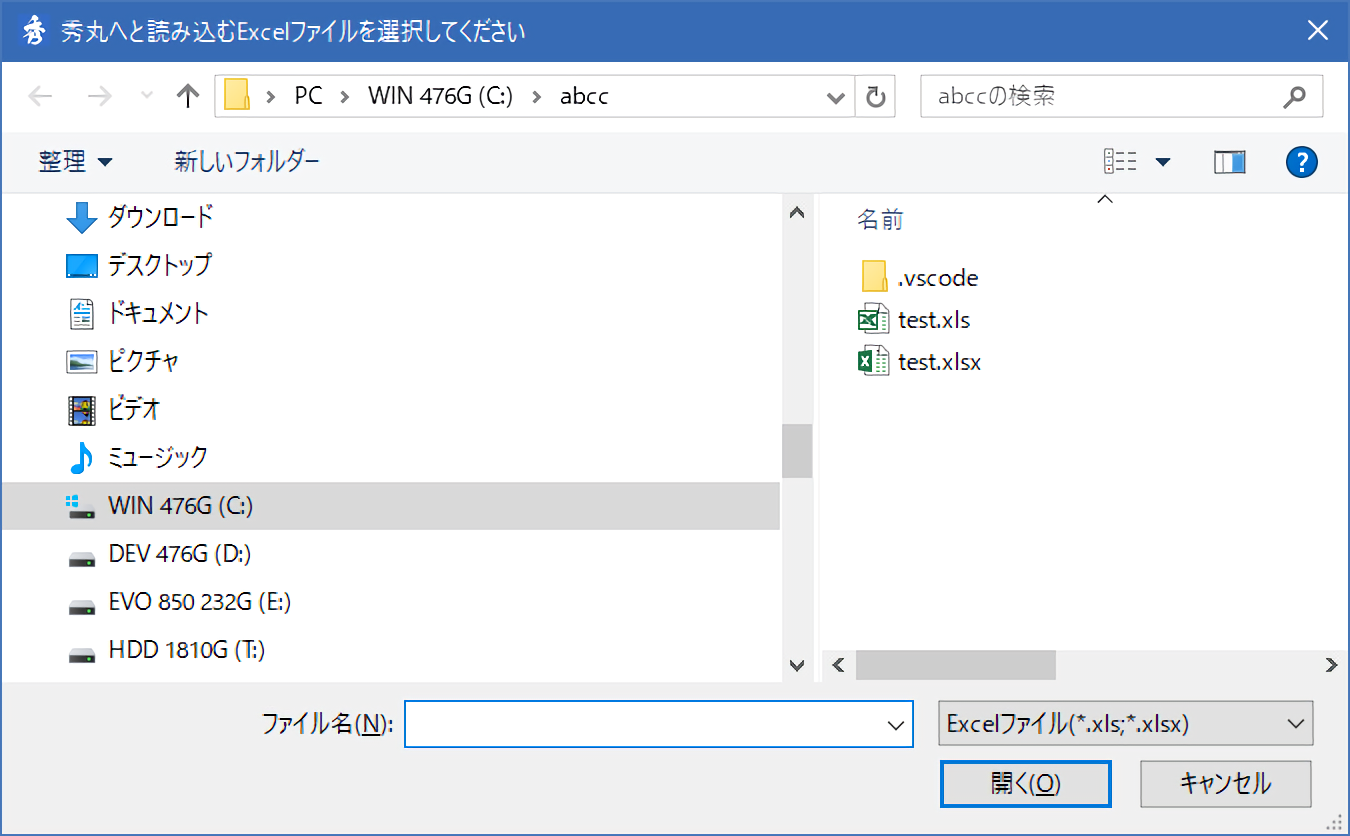1350x836 pixels.
Task: Toggle the preview pane icon
Action: [1229, 161]
